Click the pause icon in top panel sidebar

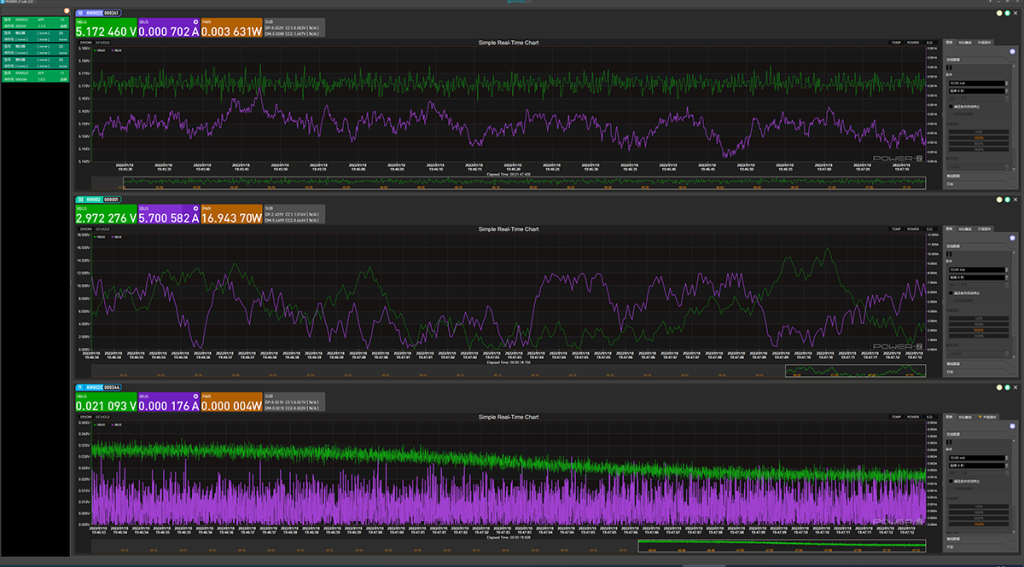click(x=950, y=67)
